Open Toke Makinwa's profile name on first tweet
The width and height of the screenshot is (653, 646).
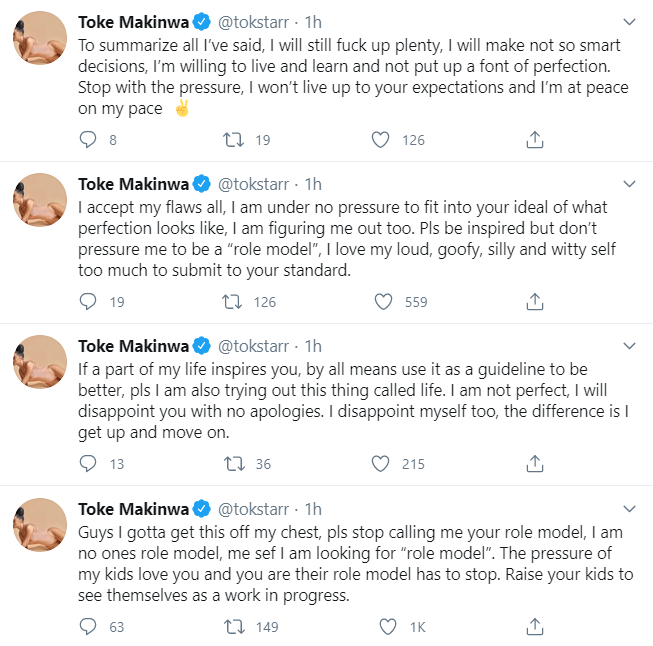click(133, 22)
